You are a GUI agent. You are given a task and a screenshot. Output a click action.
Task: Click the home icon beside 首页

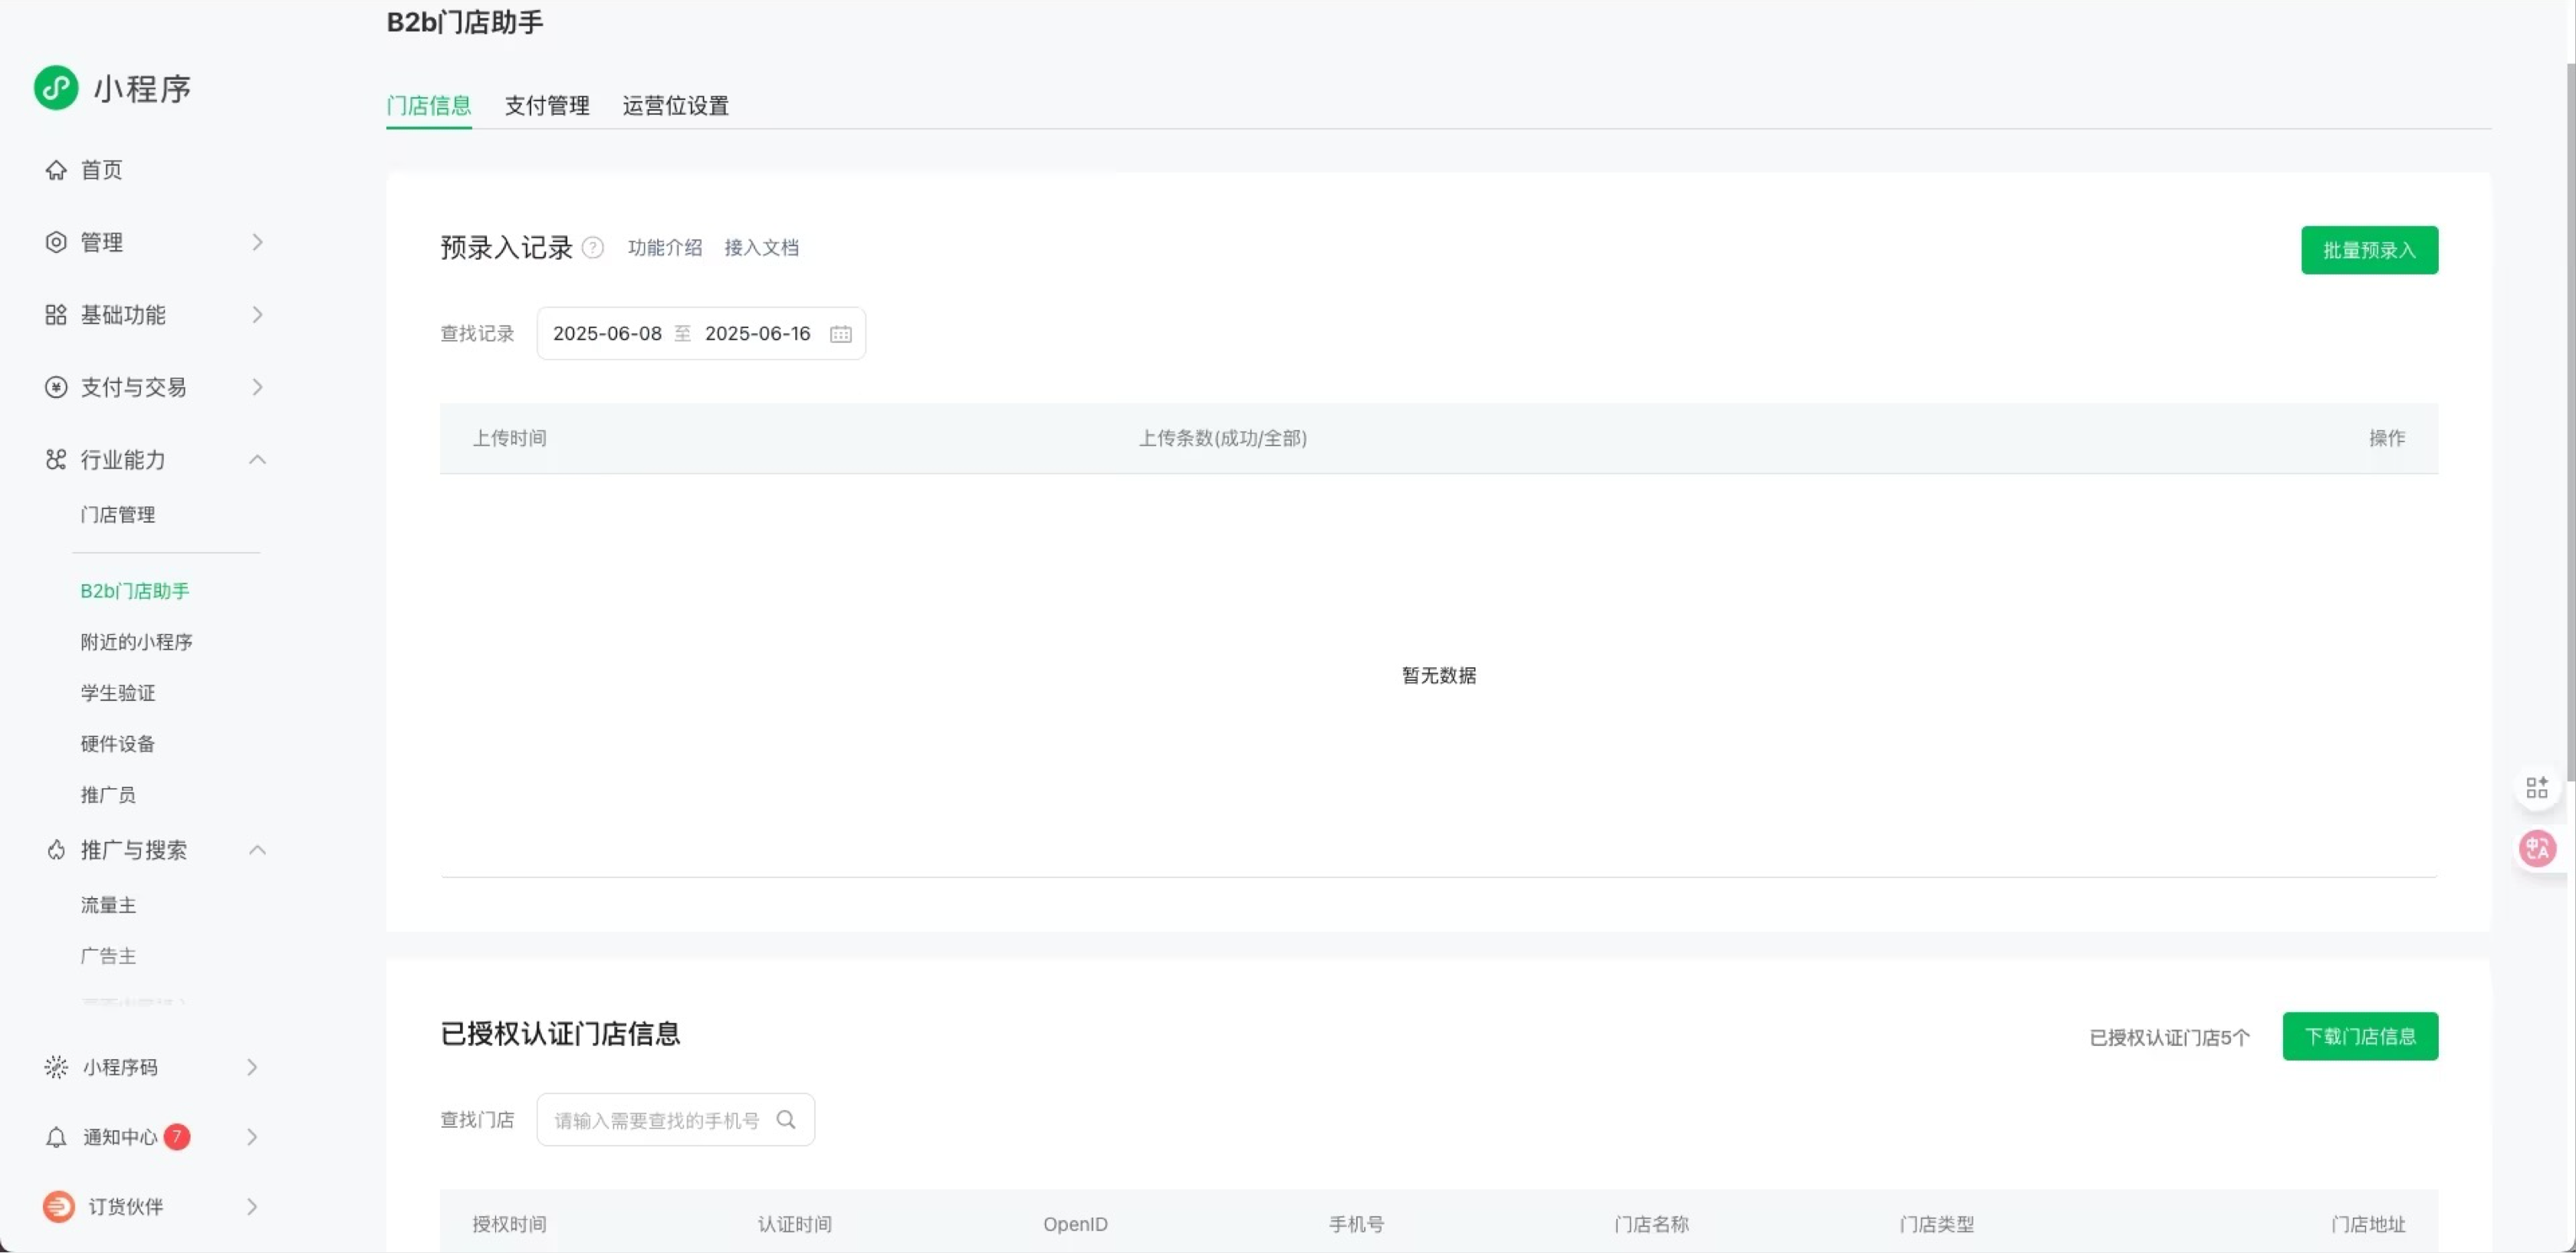pyautogui.click(x=56, y=170)
